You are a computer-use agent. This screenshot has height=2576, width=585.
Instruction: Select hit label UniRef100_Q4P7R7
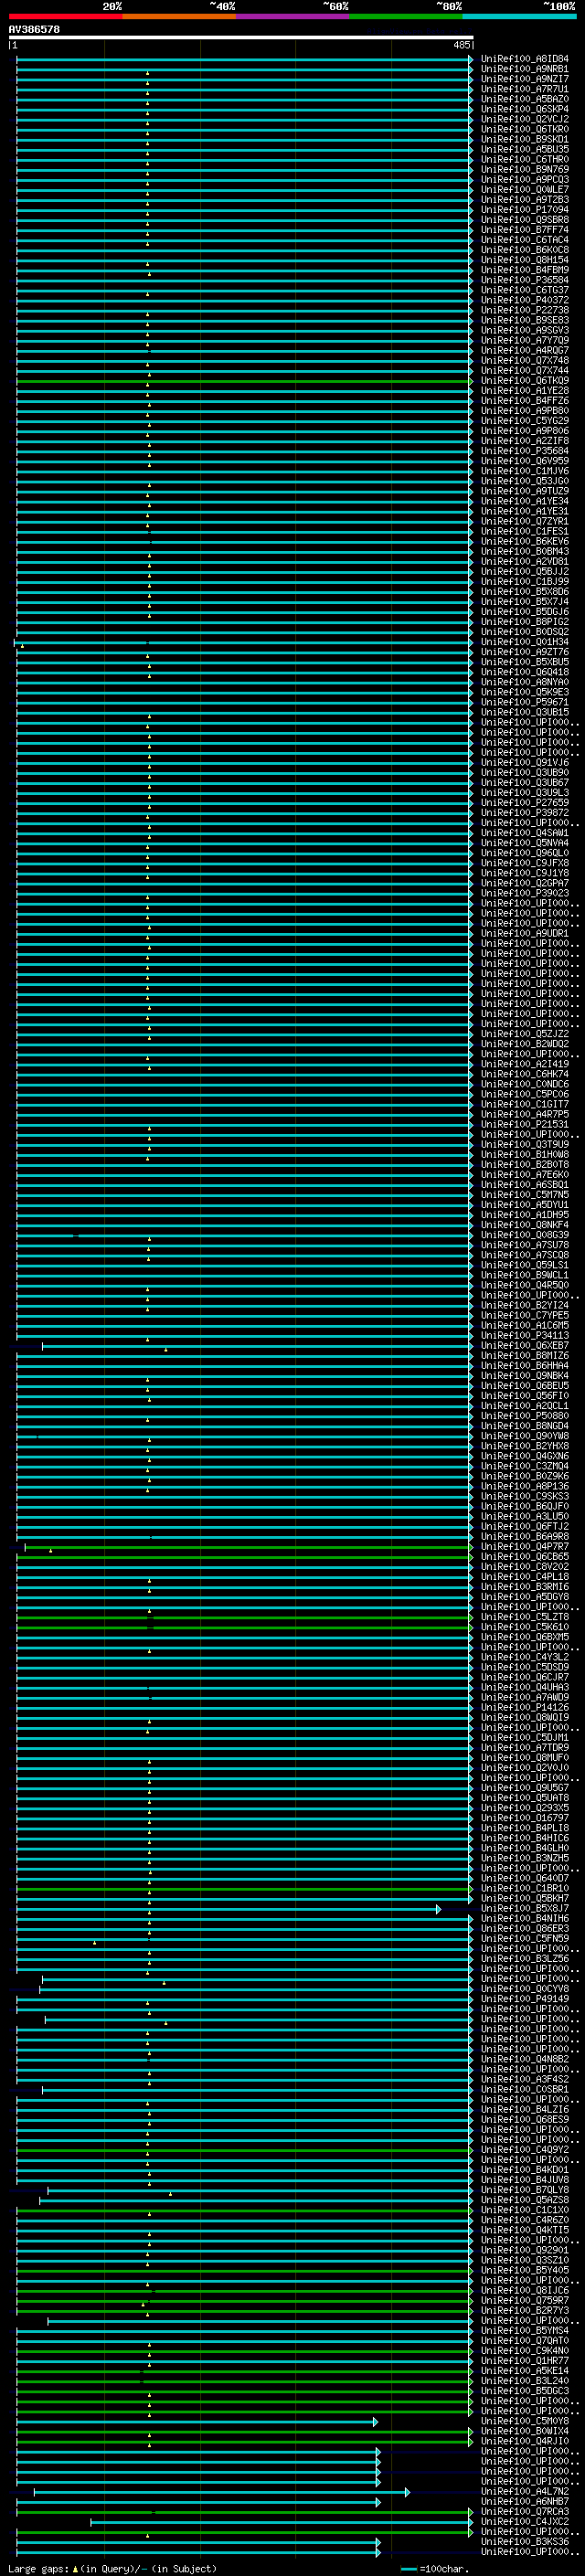pyautogui.click(x=525, y=1546)
